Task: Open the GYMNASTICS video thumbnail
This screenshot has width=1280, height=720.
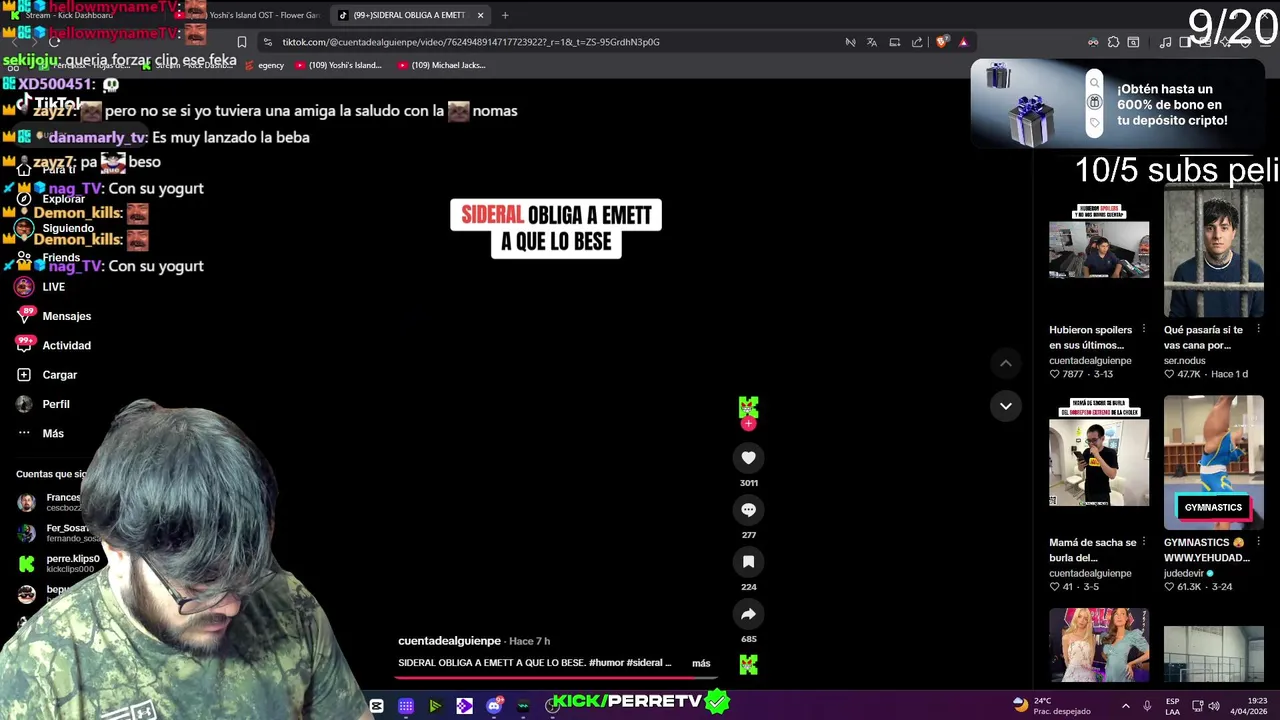Action: click(1213, 462)
